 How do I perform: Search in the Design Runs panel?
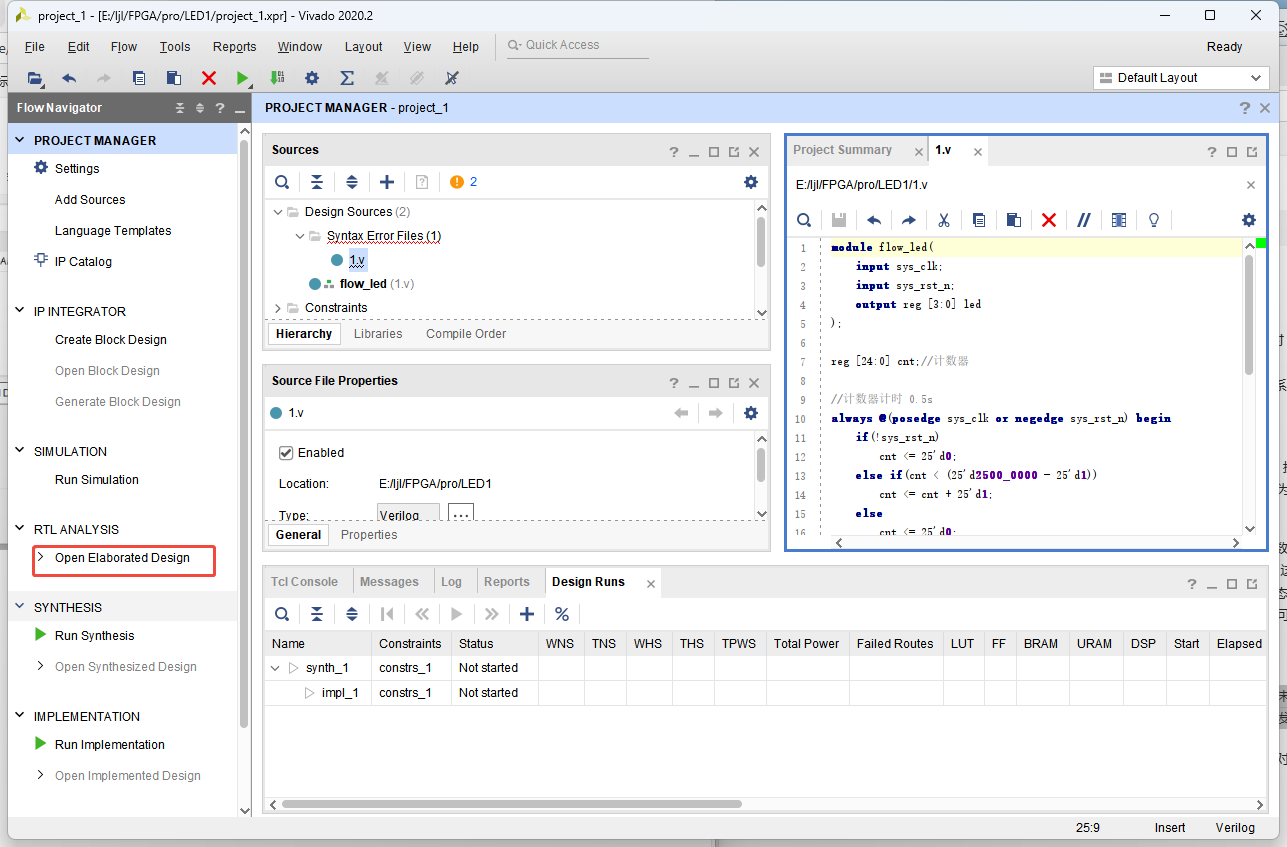pyautogui.click(x=283, y=614)
